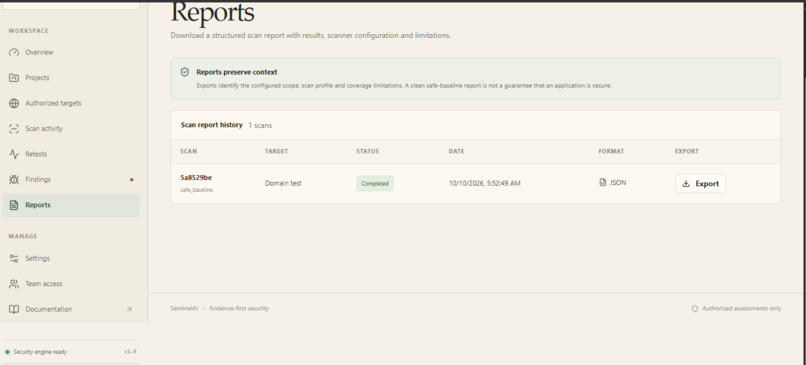Open Settings under Manage

click(70, 259)
